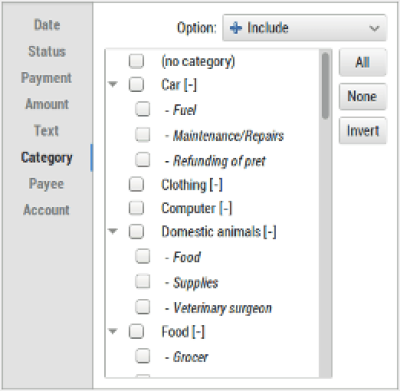Check the (no category) checkbox
Screen dimensions: 400x391
coord(136,61)
